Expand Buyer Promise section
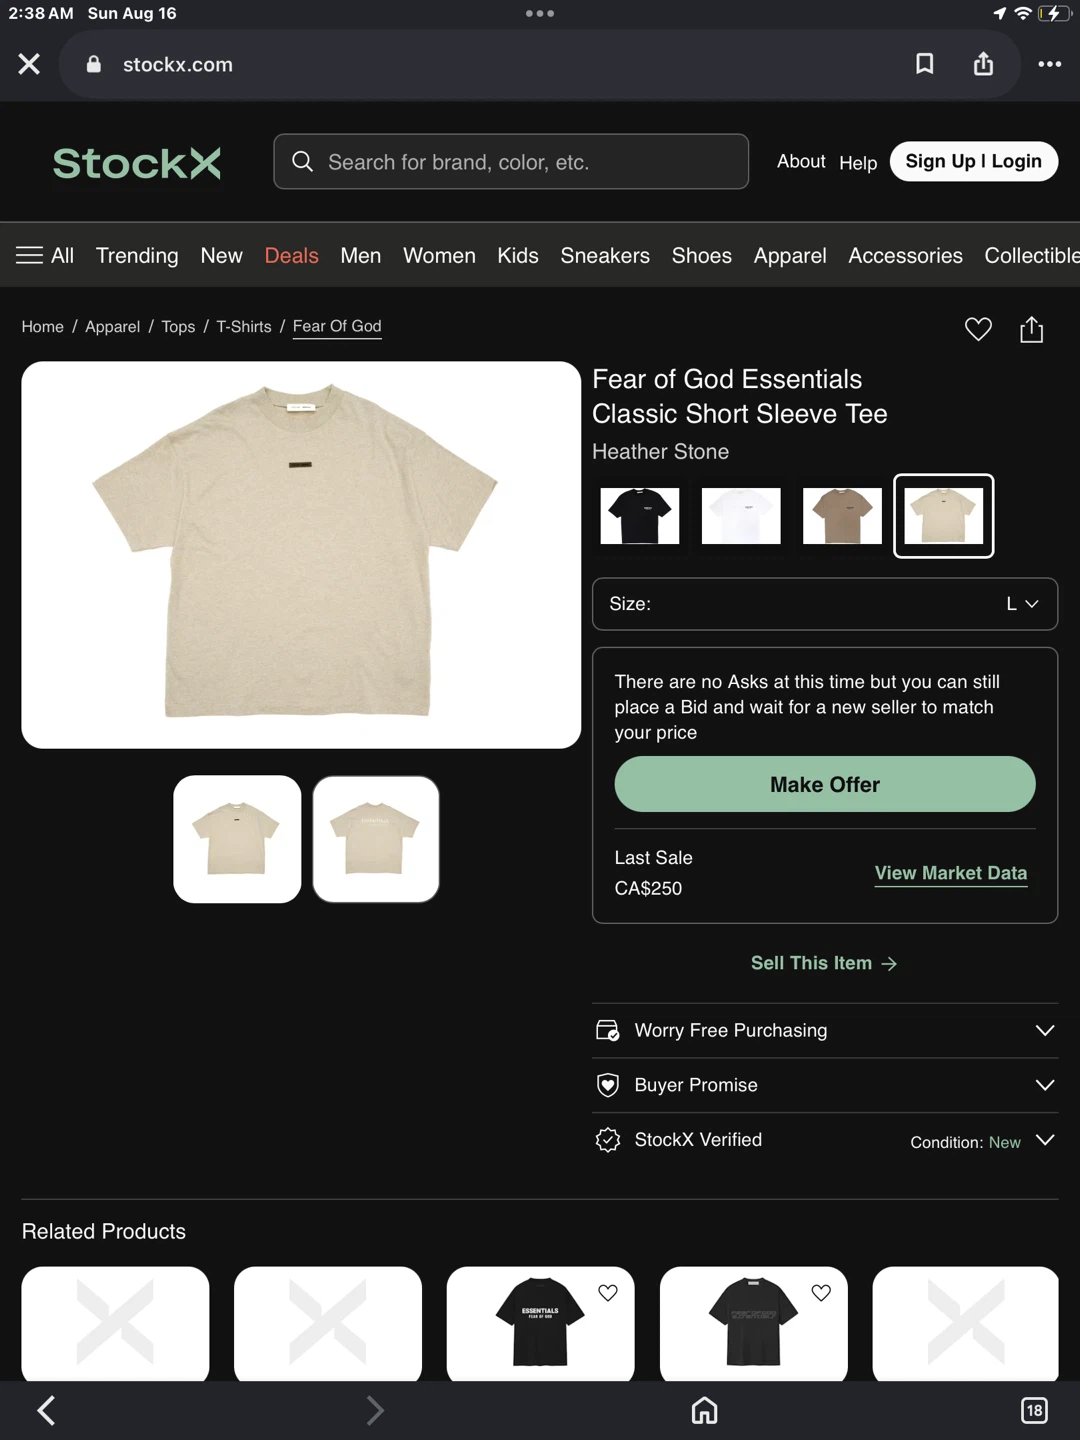The width and height of the screenshot is (1080, 1440). click(x=825, y=1085)
